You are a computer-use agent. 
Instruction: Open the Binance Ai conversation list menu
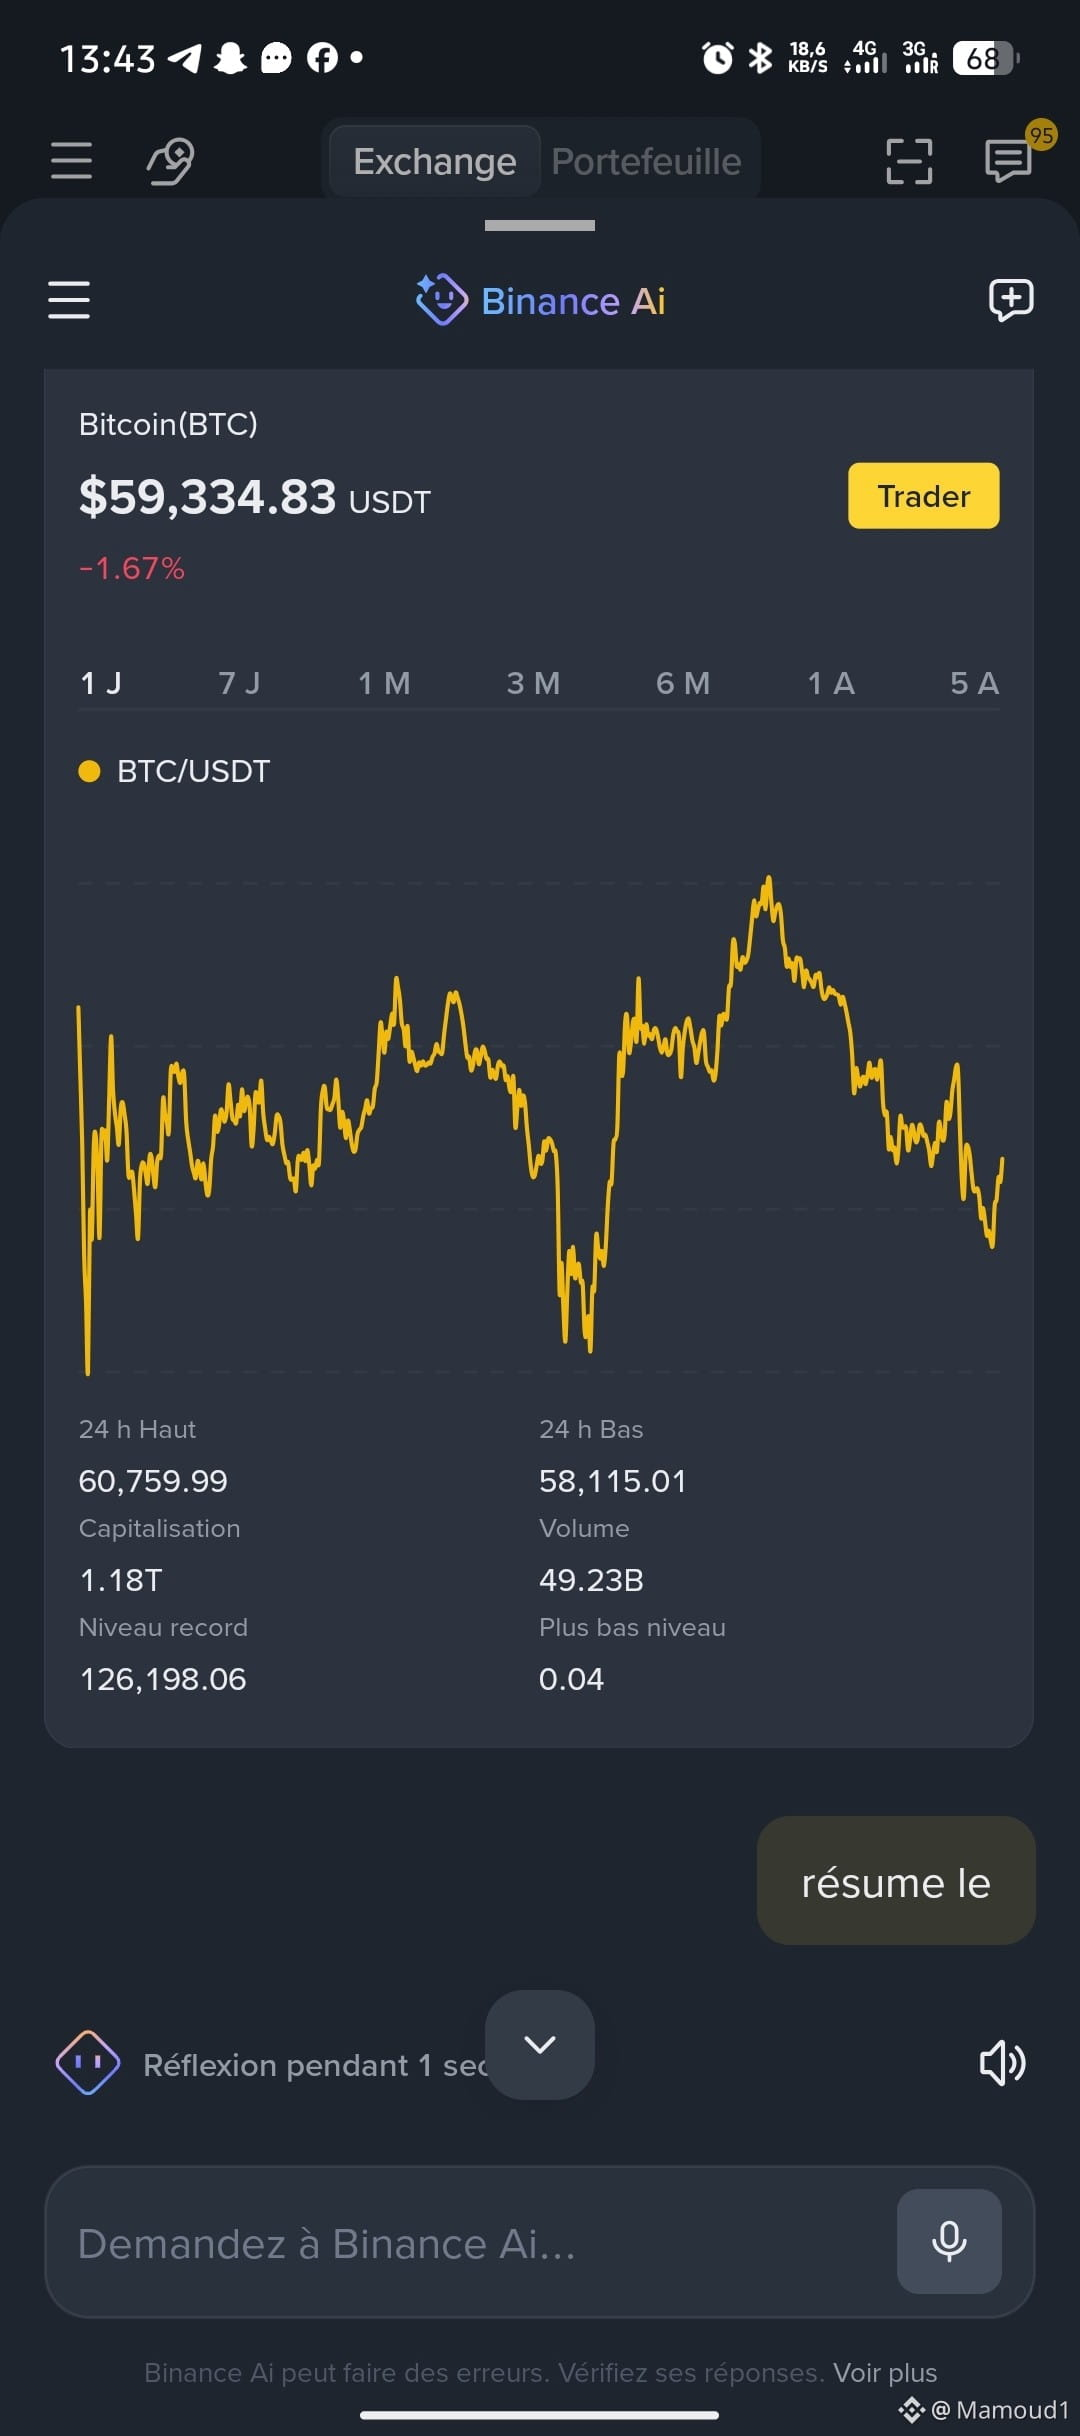click(69, 300)
